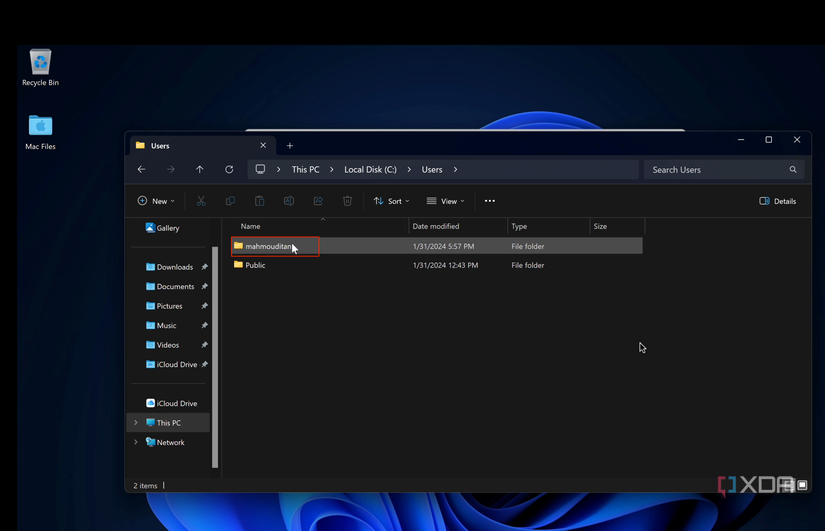Click the search magnifier icon
This screenshot has height=531, width=825.
[793, 170]
